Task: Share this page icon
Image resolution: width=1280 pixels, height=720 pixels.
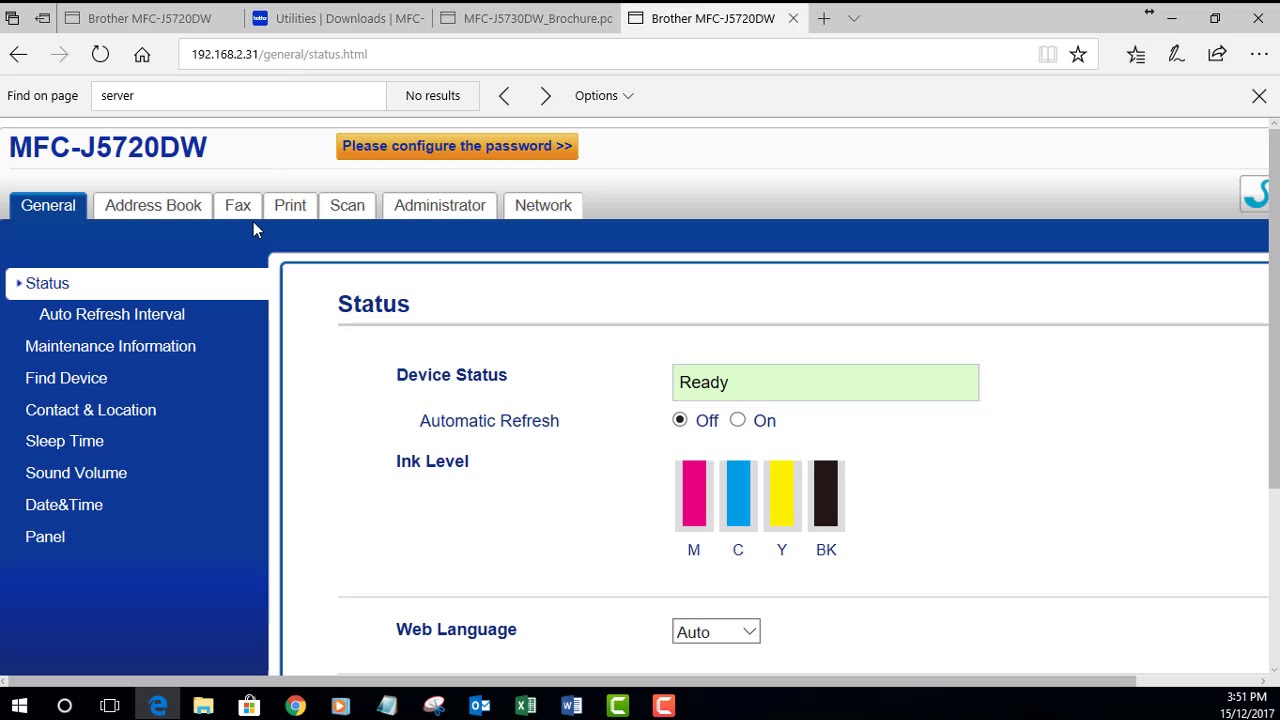Action: 1217,54
